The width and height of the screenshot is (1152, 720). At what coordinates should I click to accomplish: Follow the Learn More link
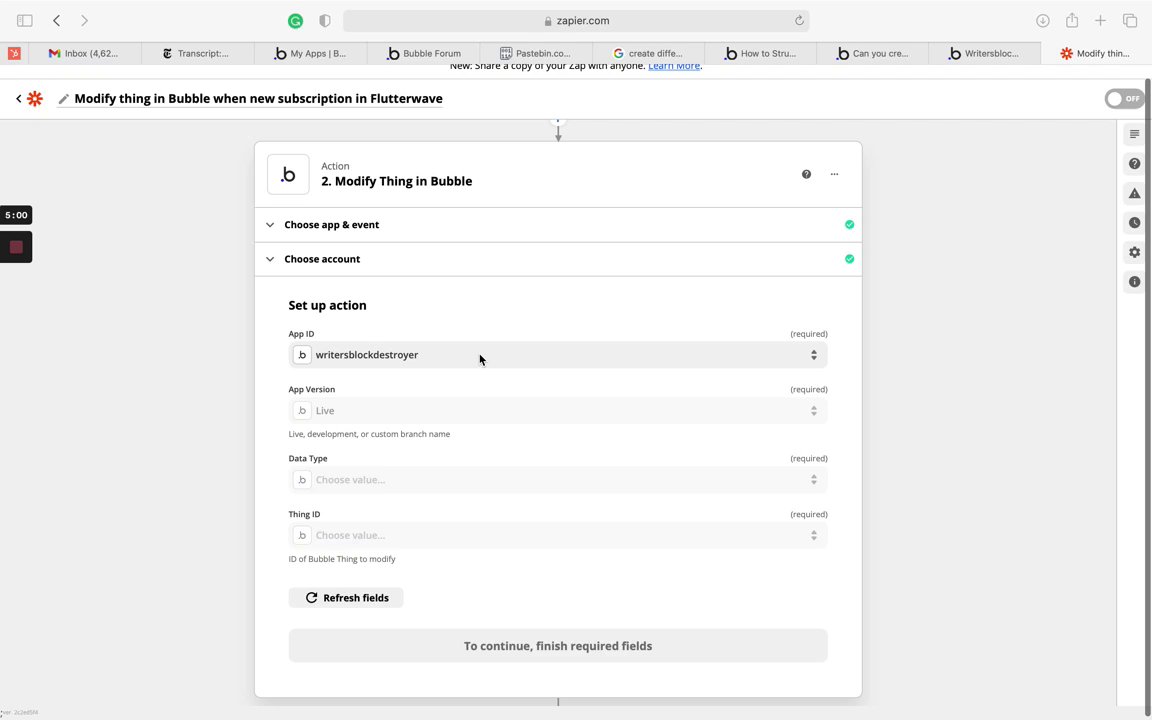click(x=674, y=66)
